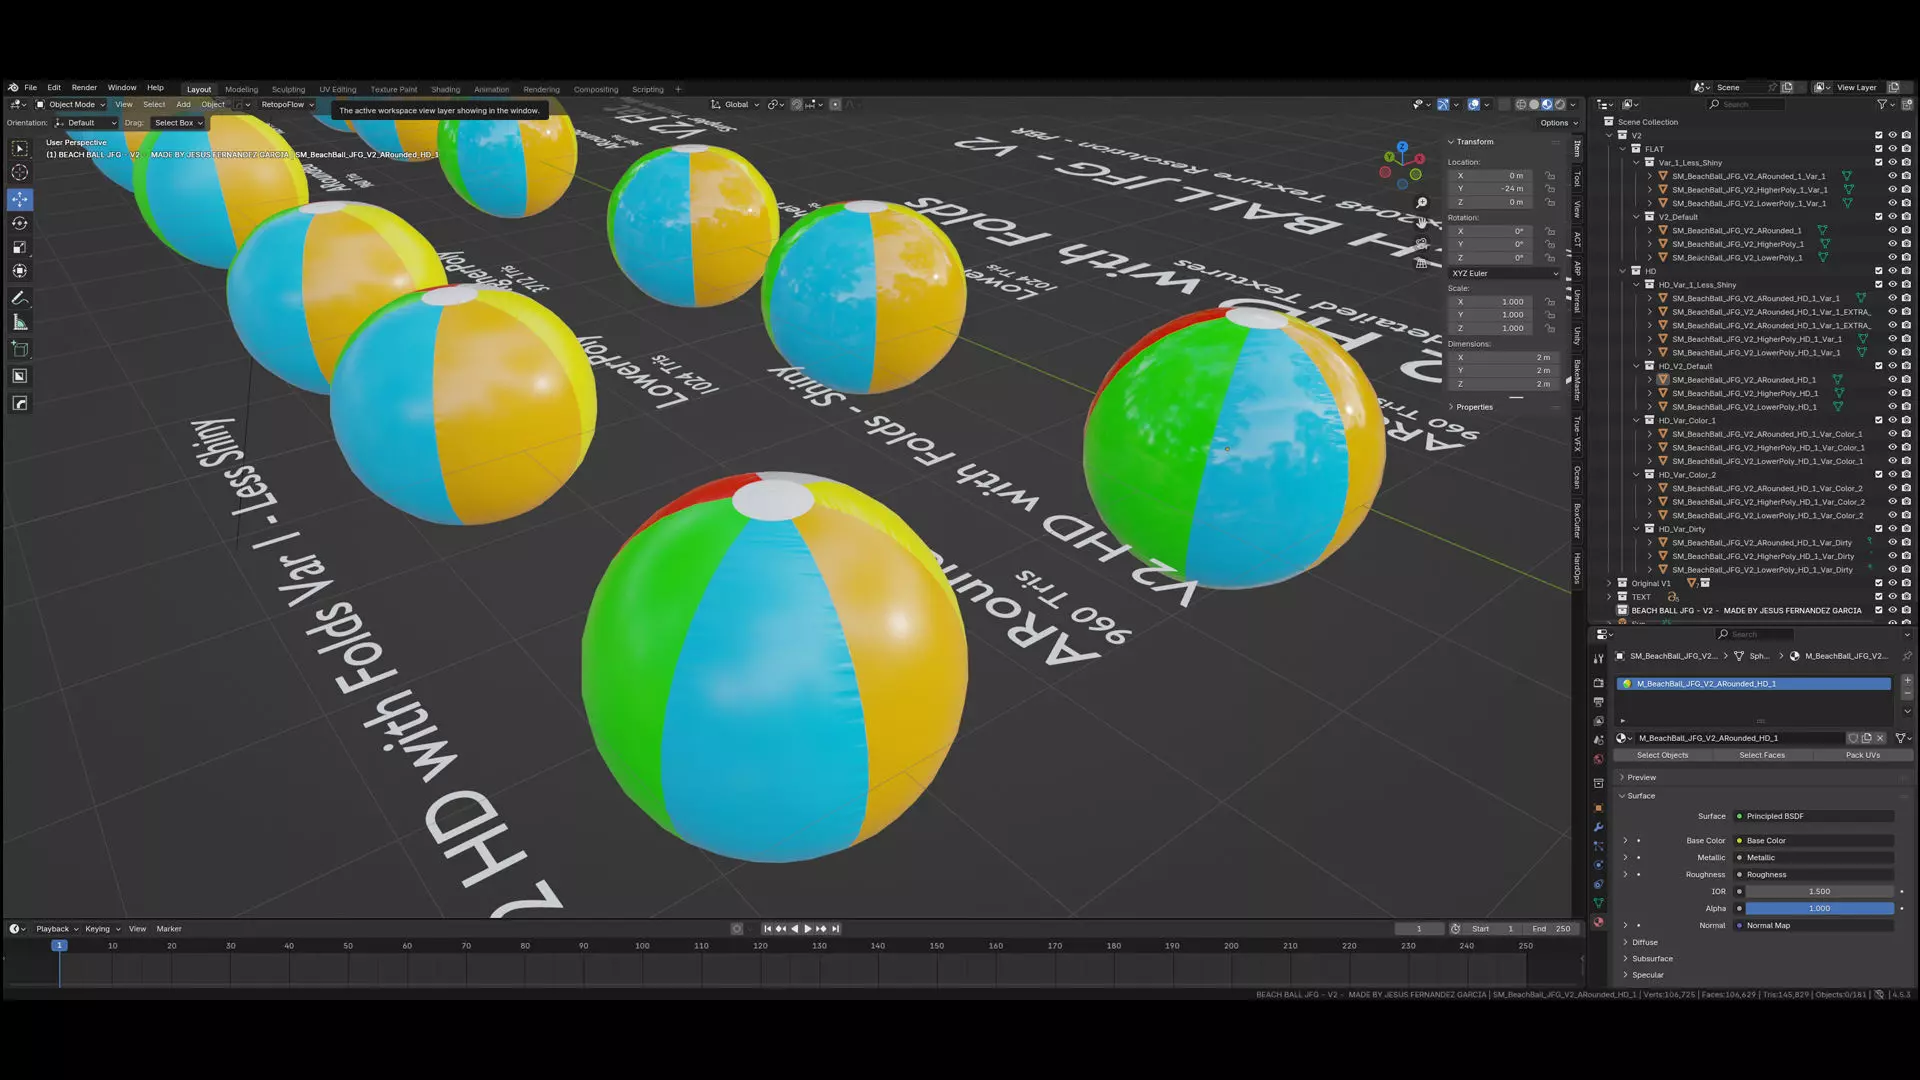Viewport: 1920px width, 1080px height.
Task: Open the Material properties tab icon
Action: pos(1598,922)
